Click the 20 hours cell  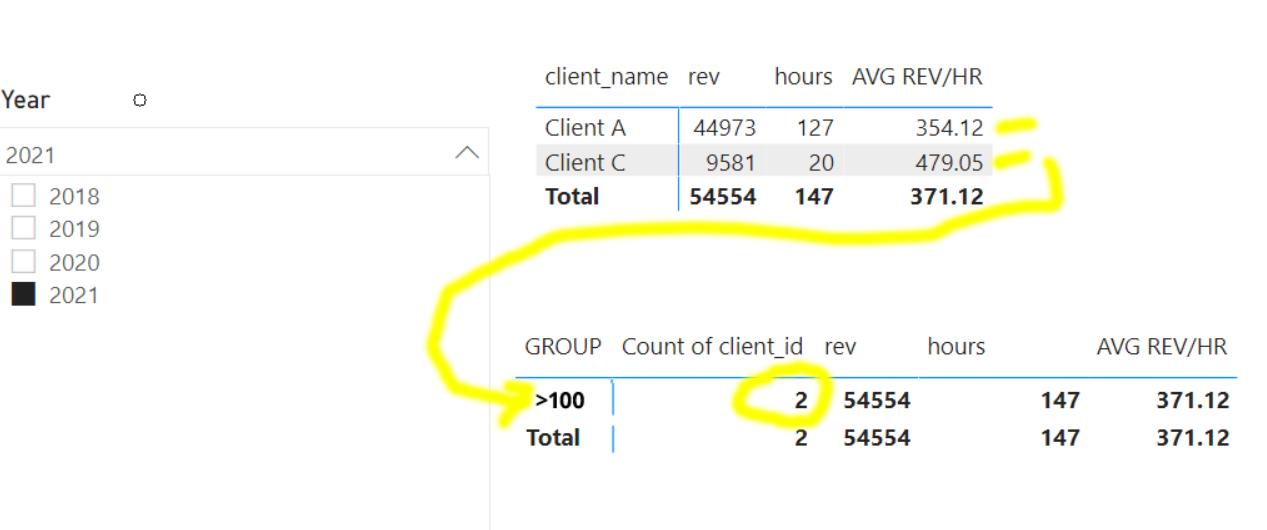click(821, 162)
